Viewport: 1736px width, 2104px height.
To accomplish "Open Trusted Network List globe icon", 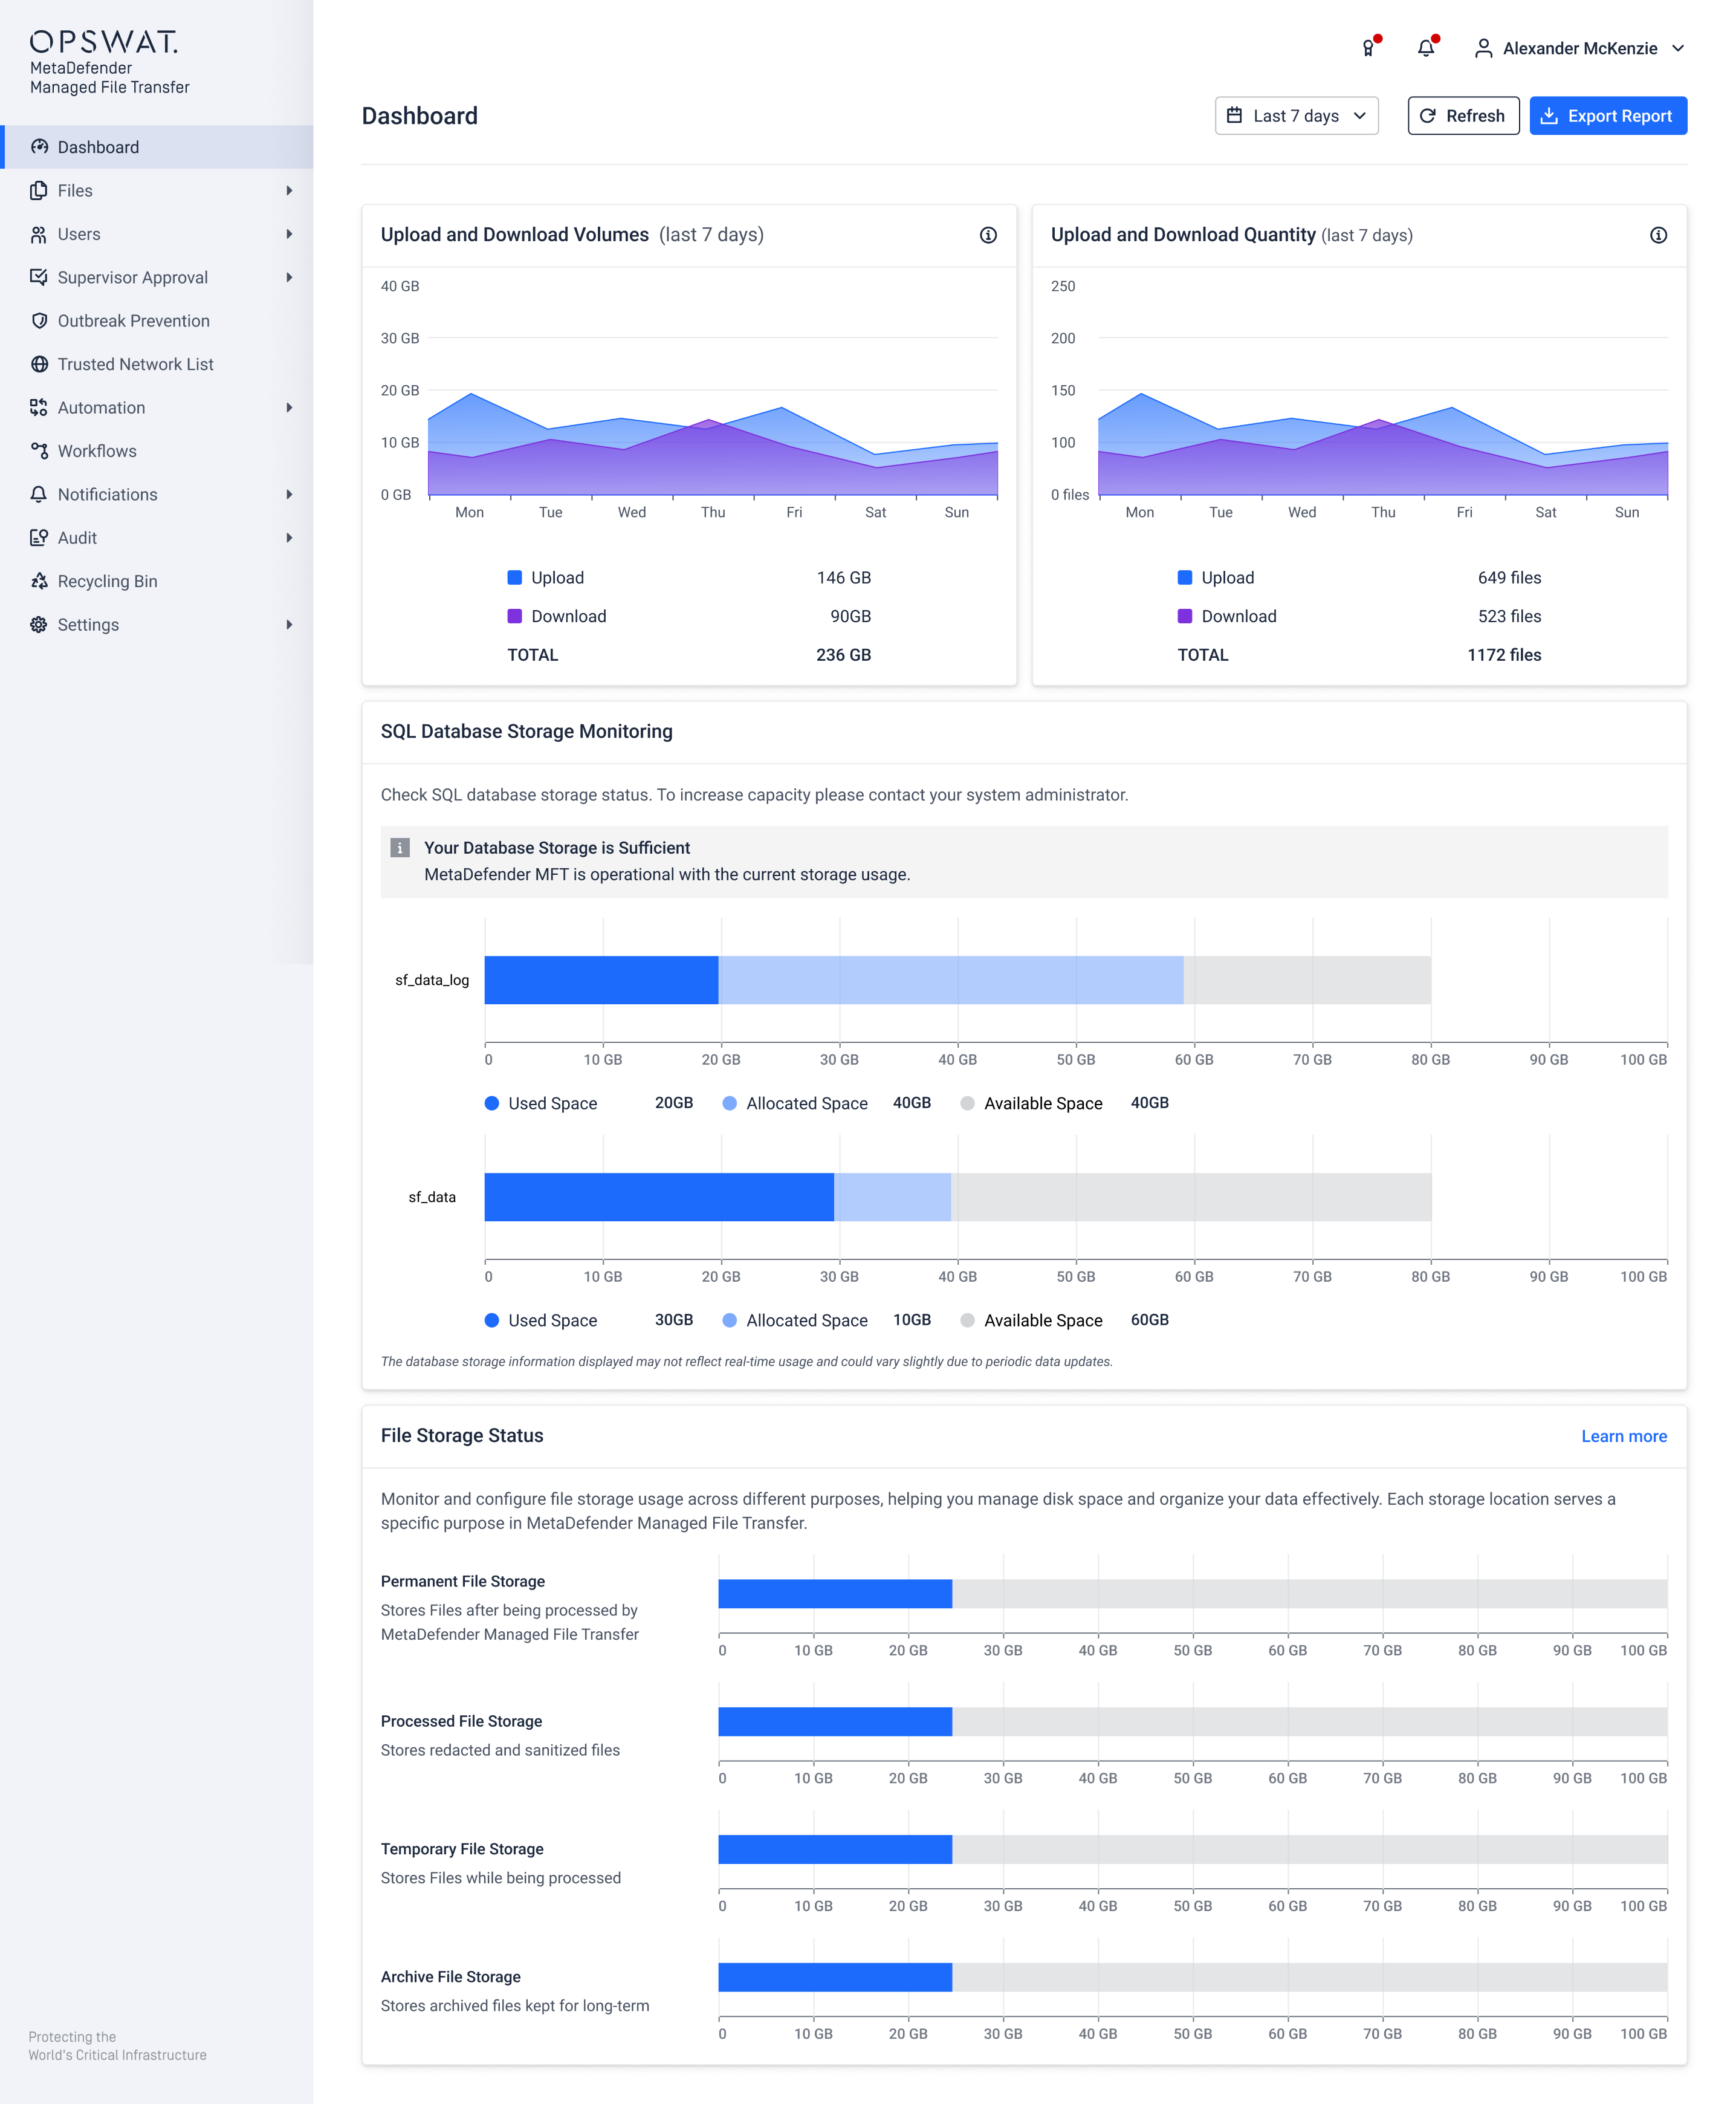I will click(x=39, y=364).
